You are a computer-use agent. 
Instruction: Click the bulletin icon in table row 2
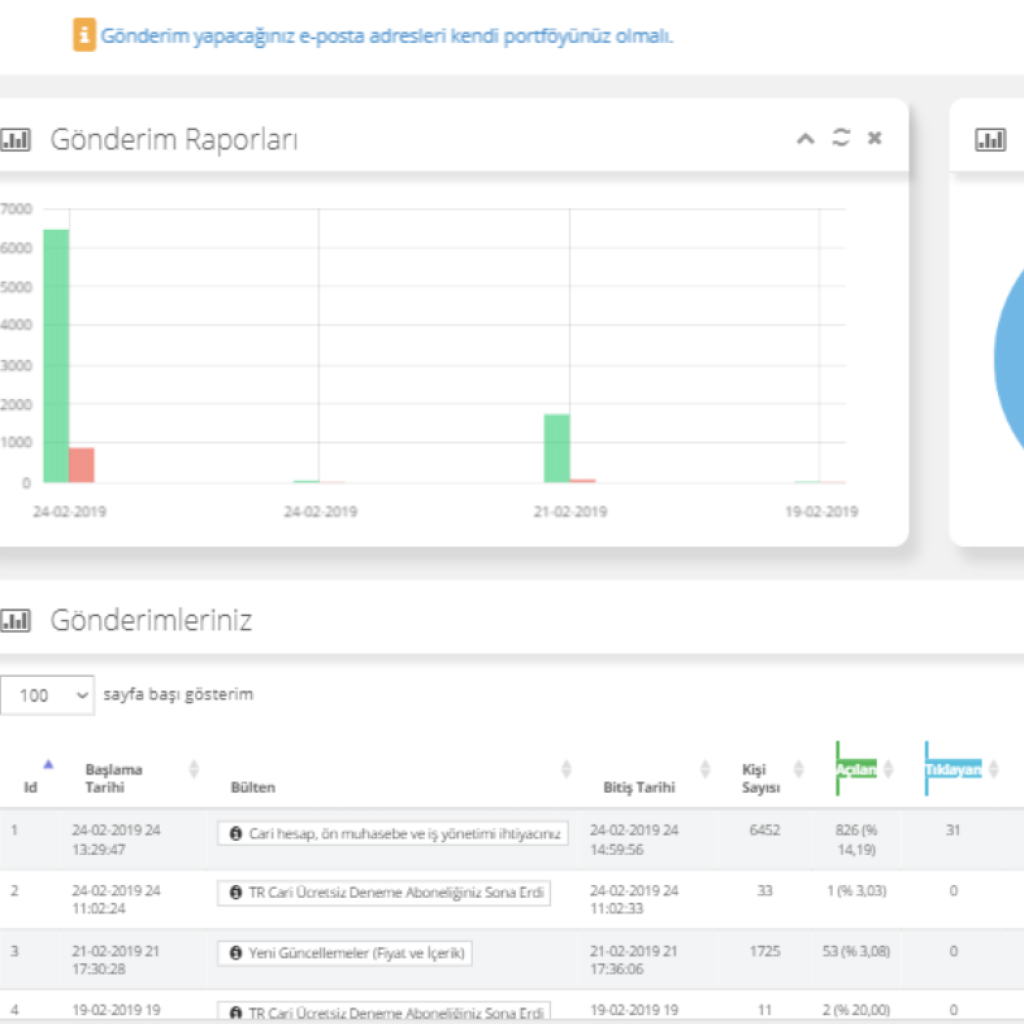pyautogui.click(x=236, y=892)
